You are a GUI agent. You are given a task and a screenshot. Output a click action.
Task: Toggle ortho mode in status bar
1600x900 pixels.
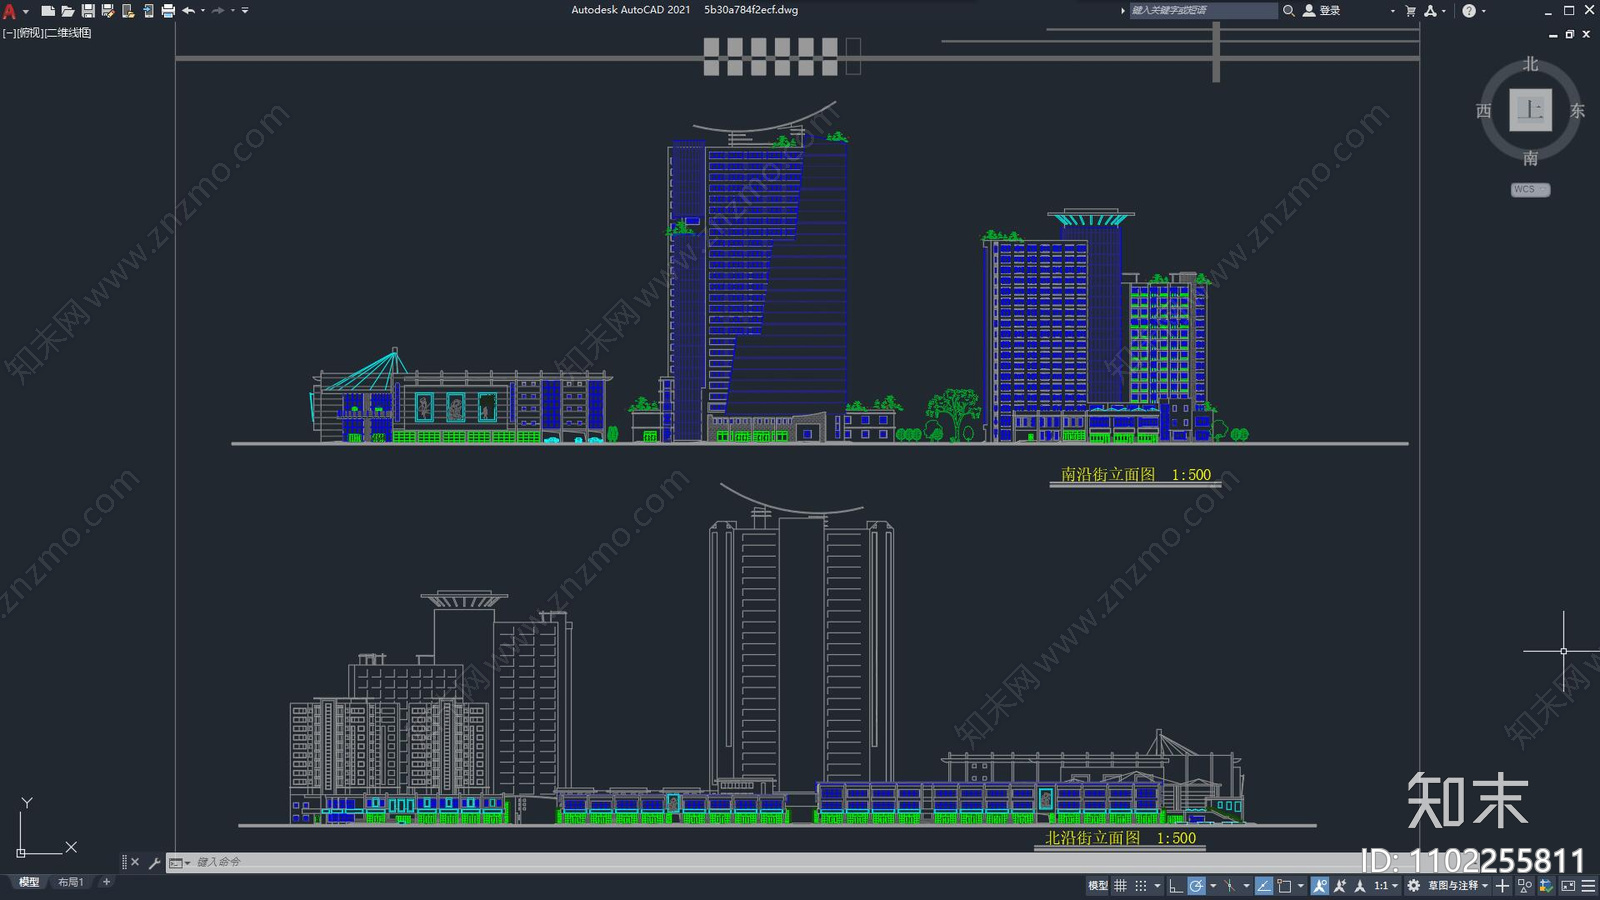click(x=1176, y=886)
